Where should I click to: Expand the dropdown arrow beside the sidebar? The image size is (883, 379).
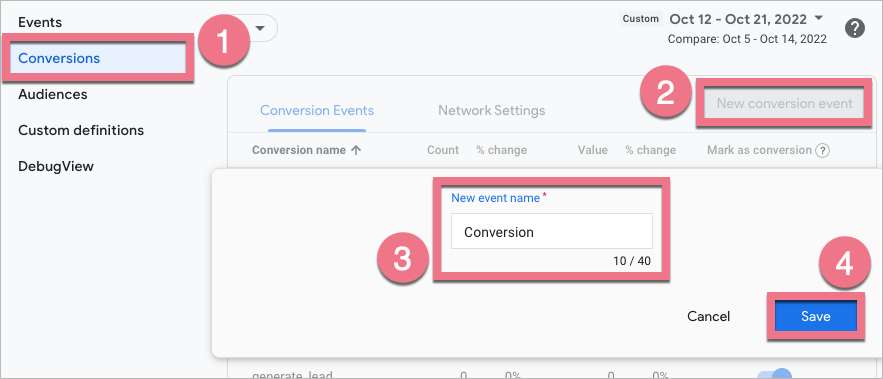pos(260,28)
